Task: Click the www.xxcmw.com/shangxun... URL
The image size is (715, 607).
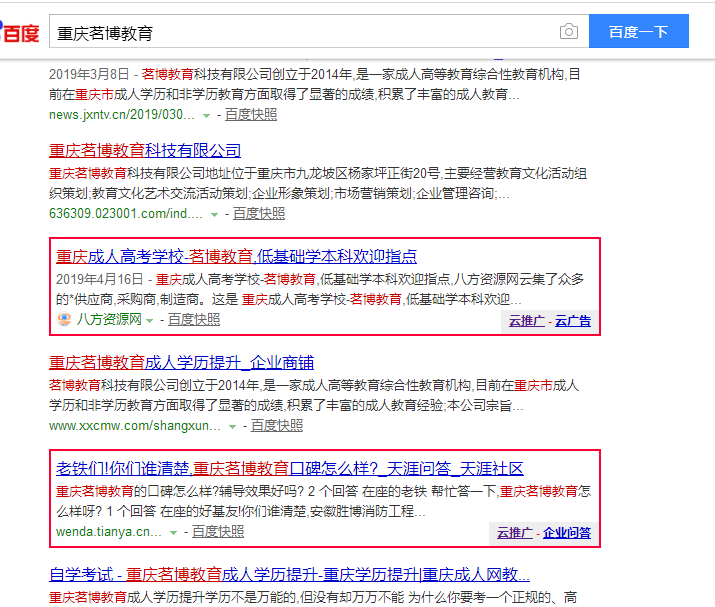Action: point(135,425)
